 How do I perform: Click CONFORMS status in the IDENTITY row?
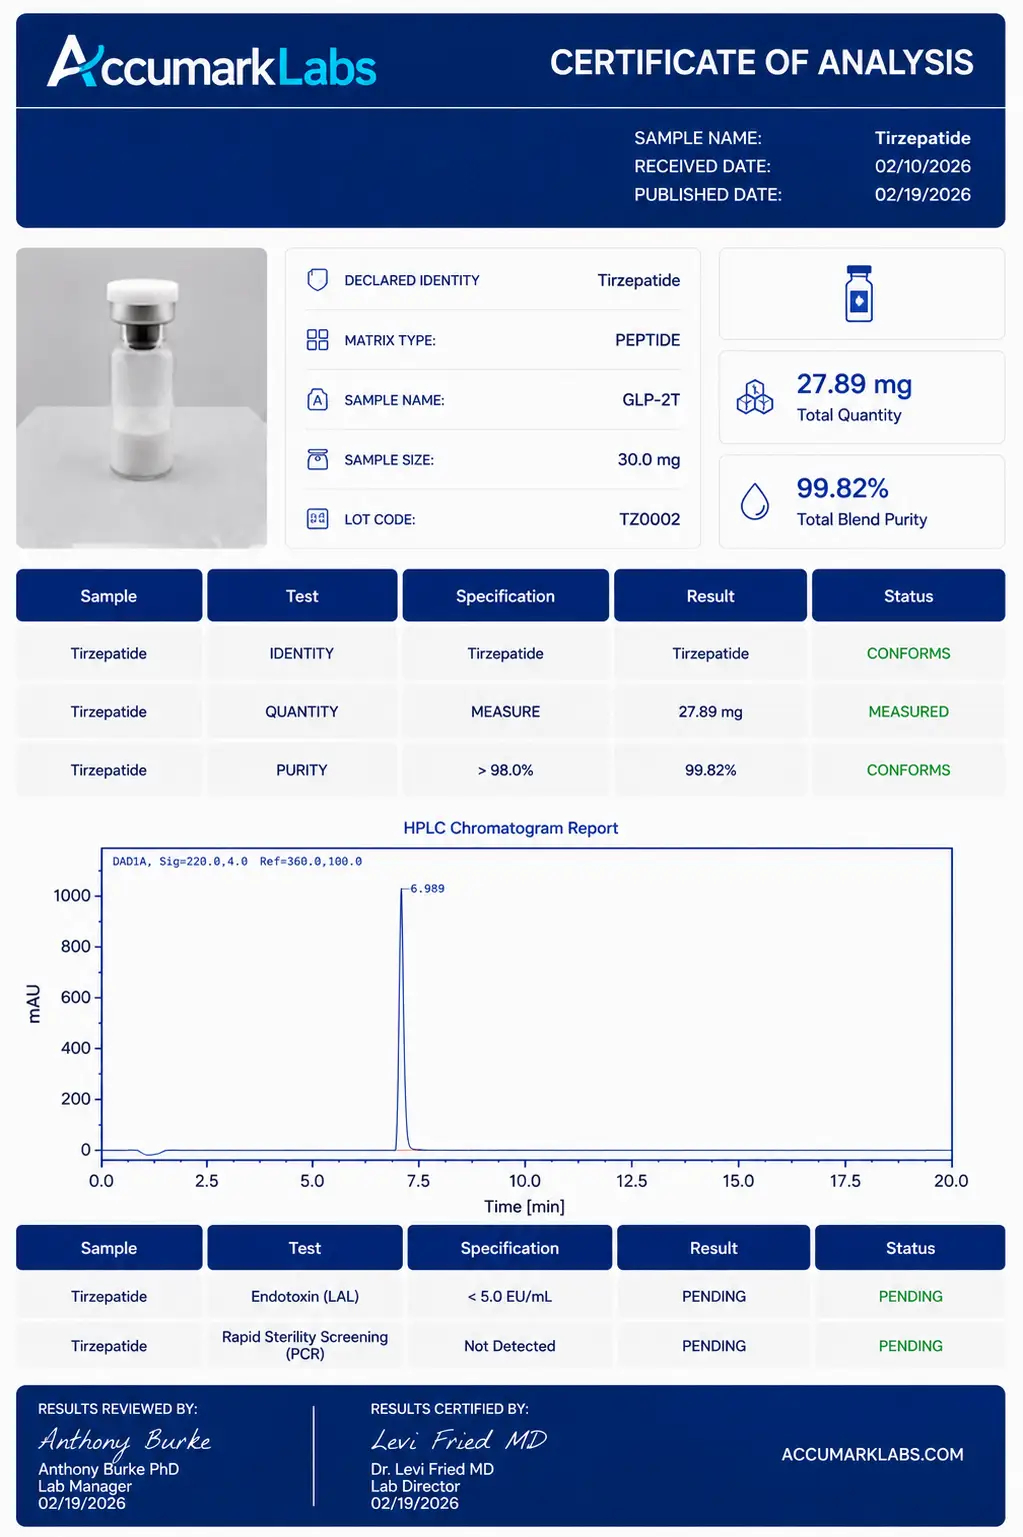tap(908, 654)
